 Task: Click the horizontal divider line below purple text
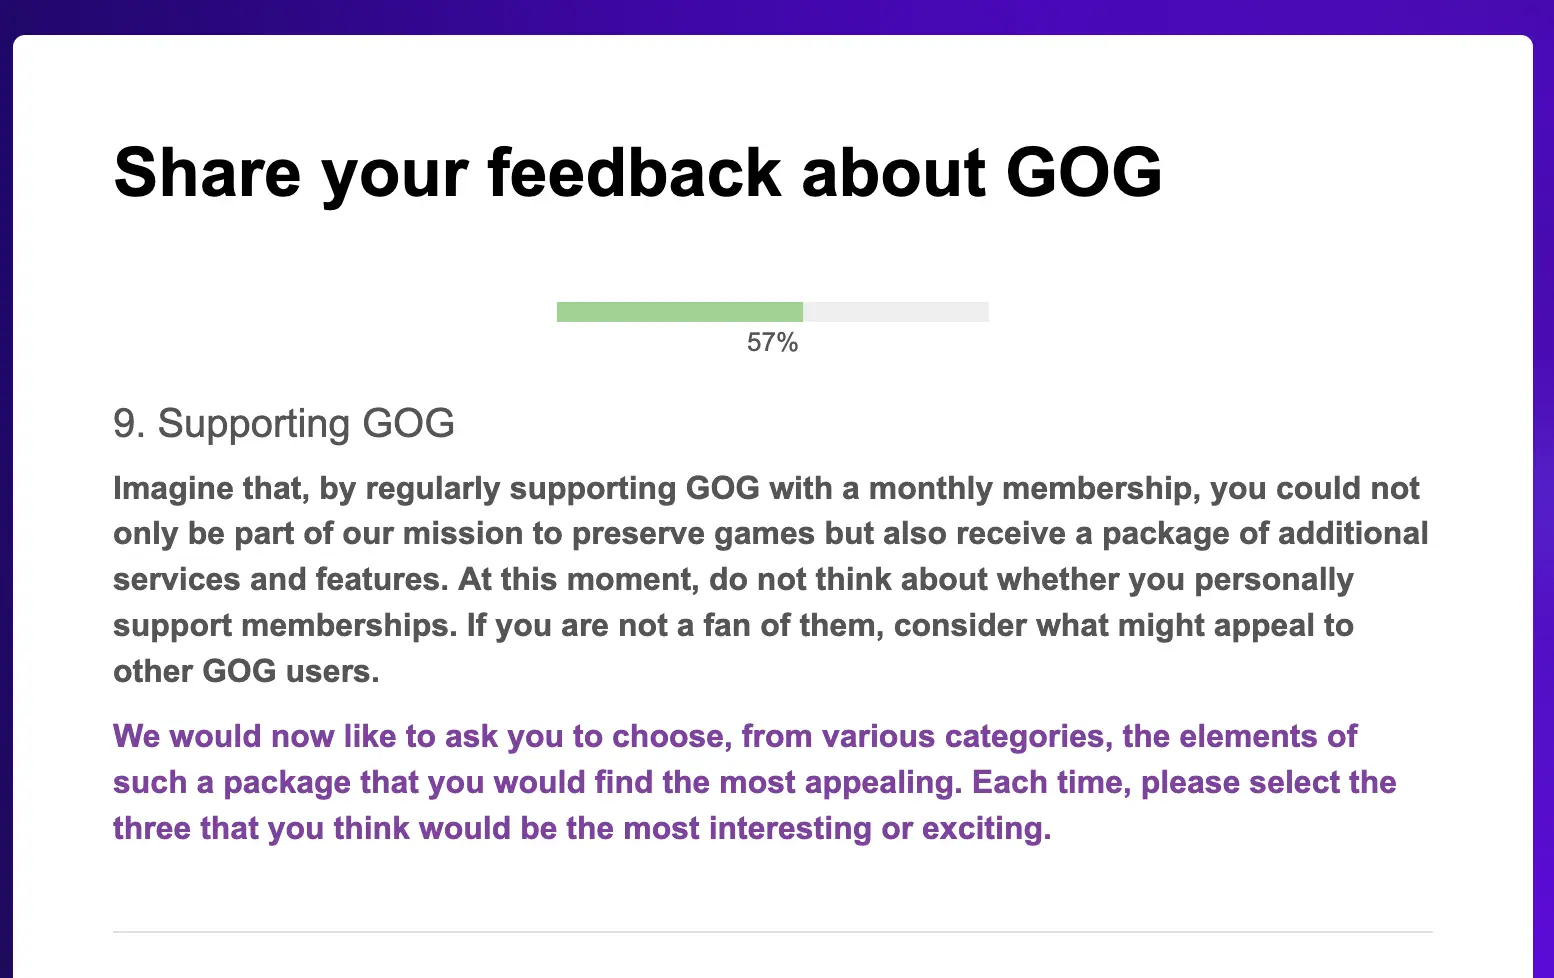point(773,932)
